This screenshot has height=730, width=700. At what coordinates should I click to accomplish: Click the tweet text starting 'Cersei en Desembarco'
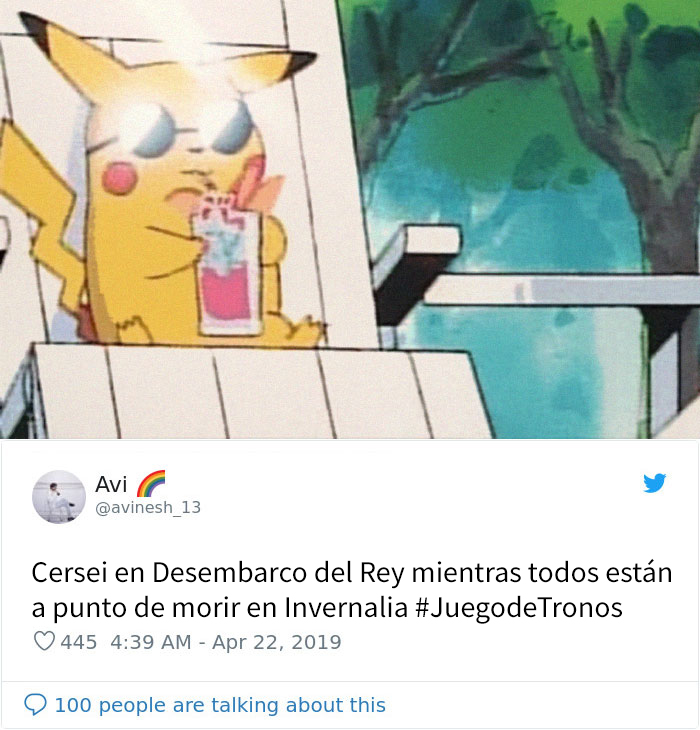(352, 590)
